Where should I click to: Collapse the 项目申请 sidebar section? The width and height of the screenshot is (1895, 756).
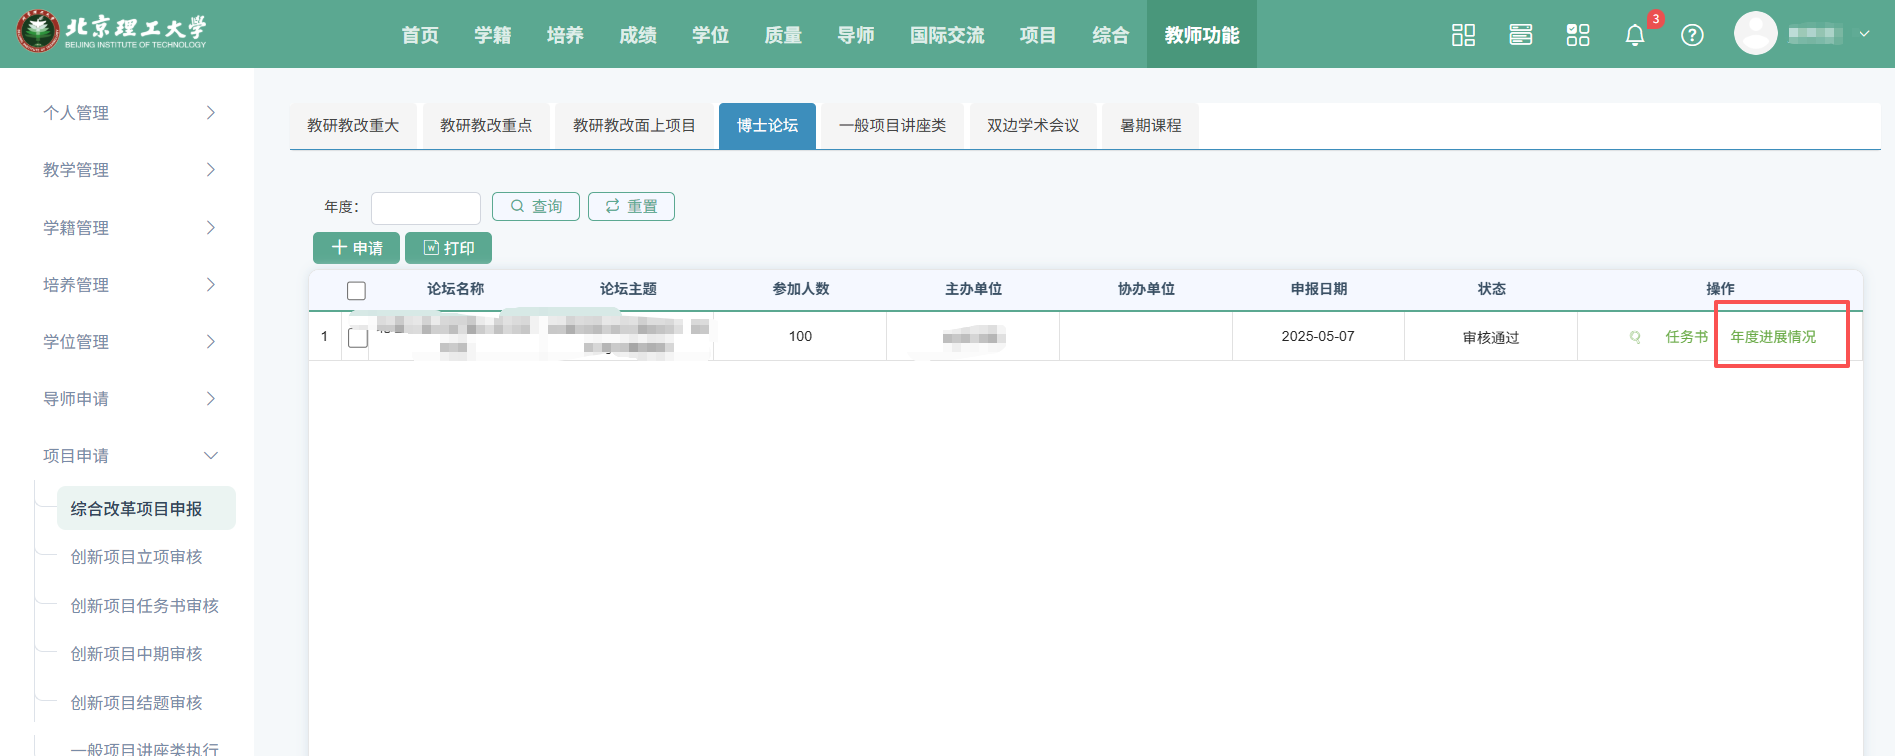[128, 456]
